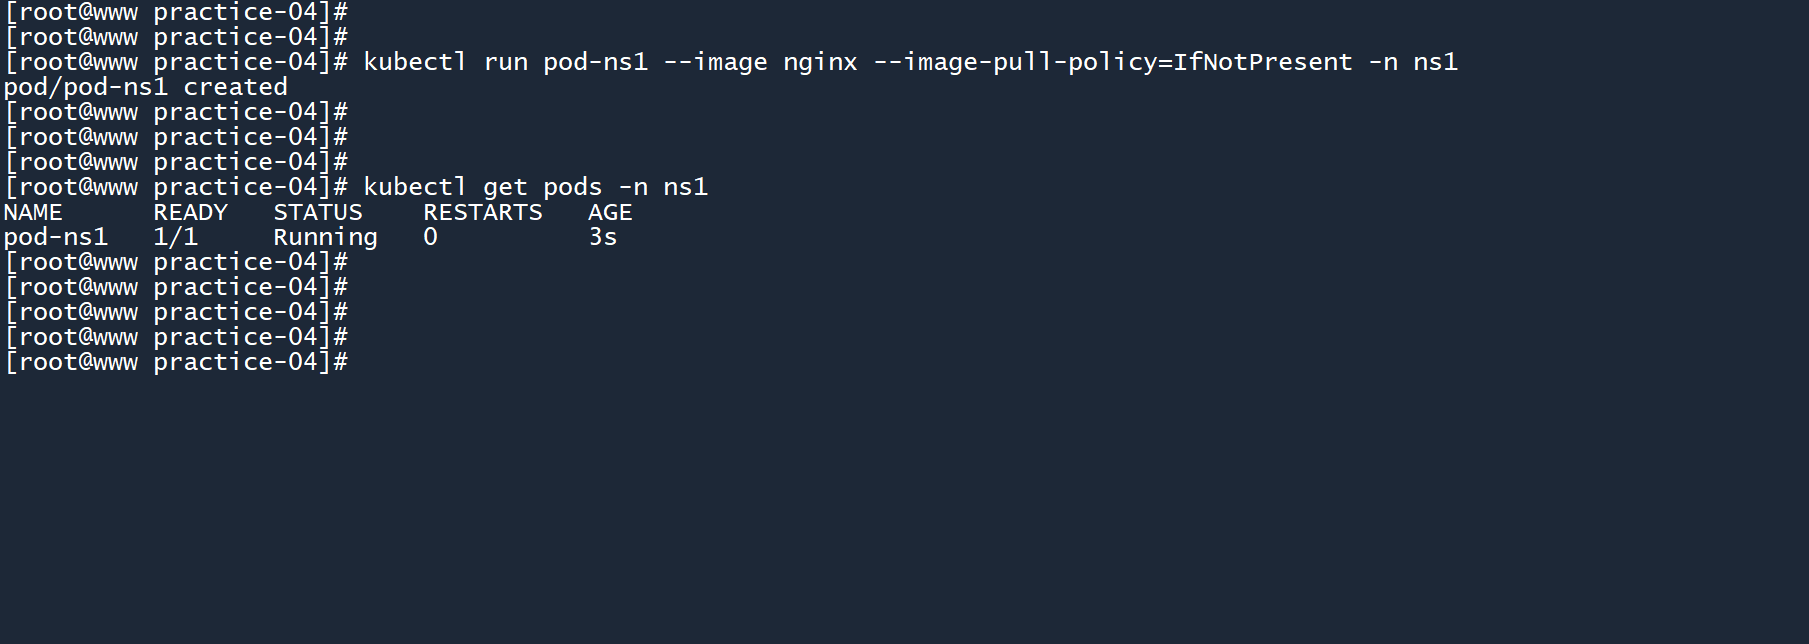
Task: Click pod-ns1 in the pods table row
Action: [56, 237]
